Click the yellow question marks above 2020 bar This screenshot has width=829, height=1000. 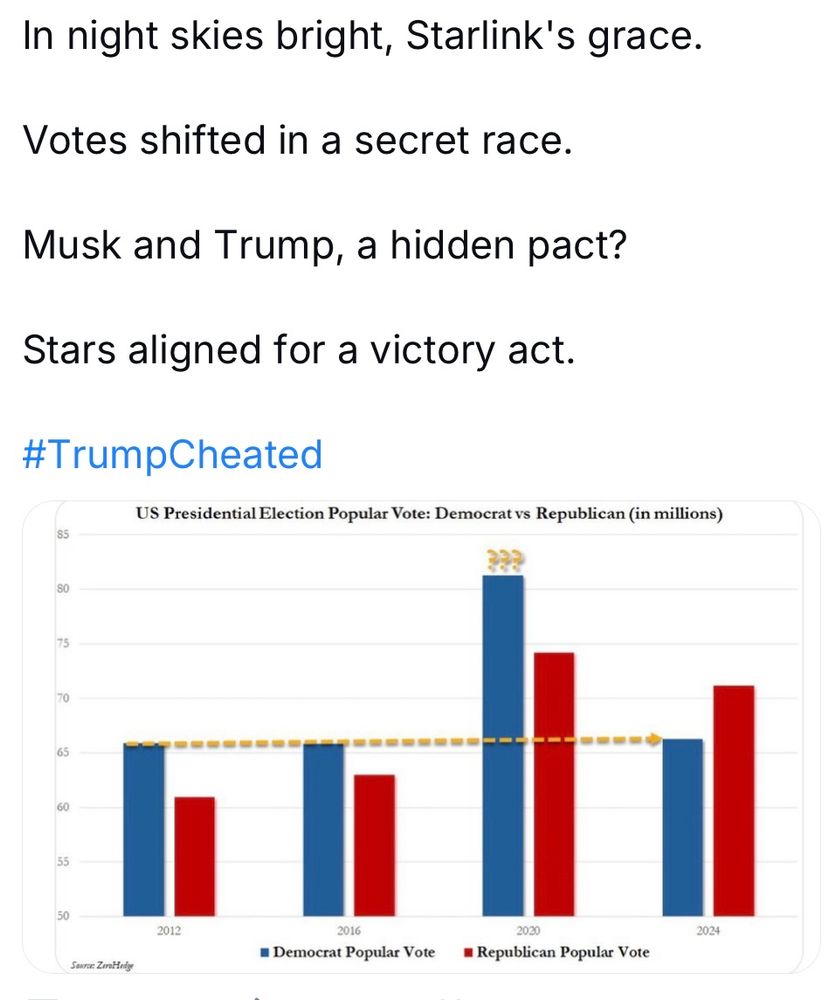(x=504, y=560)
